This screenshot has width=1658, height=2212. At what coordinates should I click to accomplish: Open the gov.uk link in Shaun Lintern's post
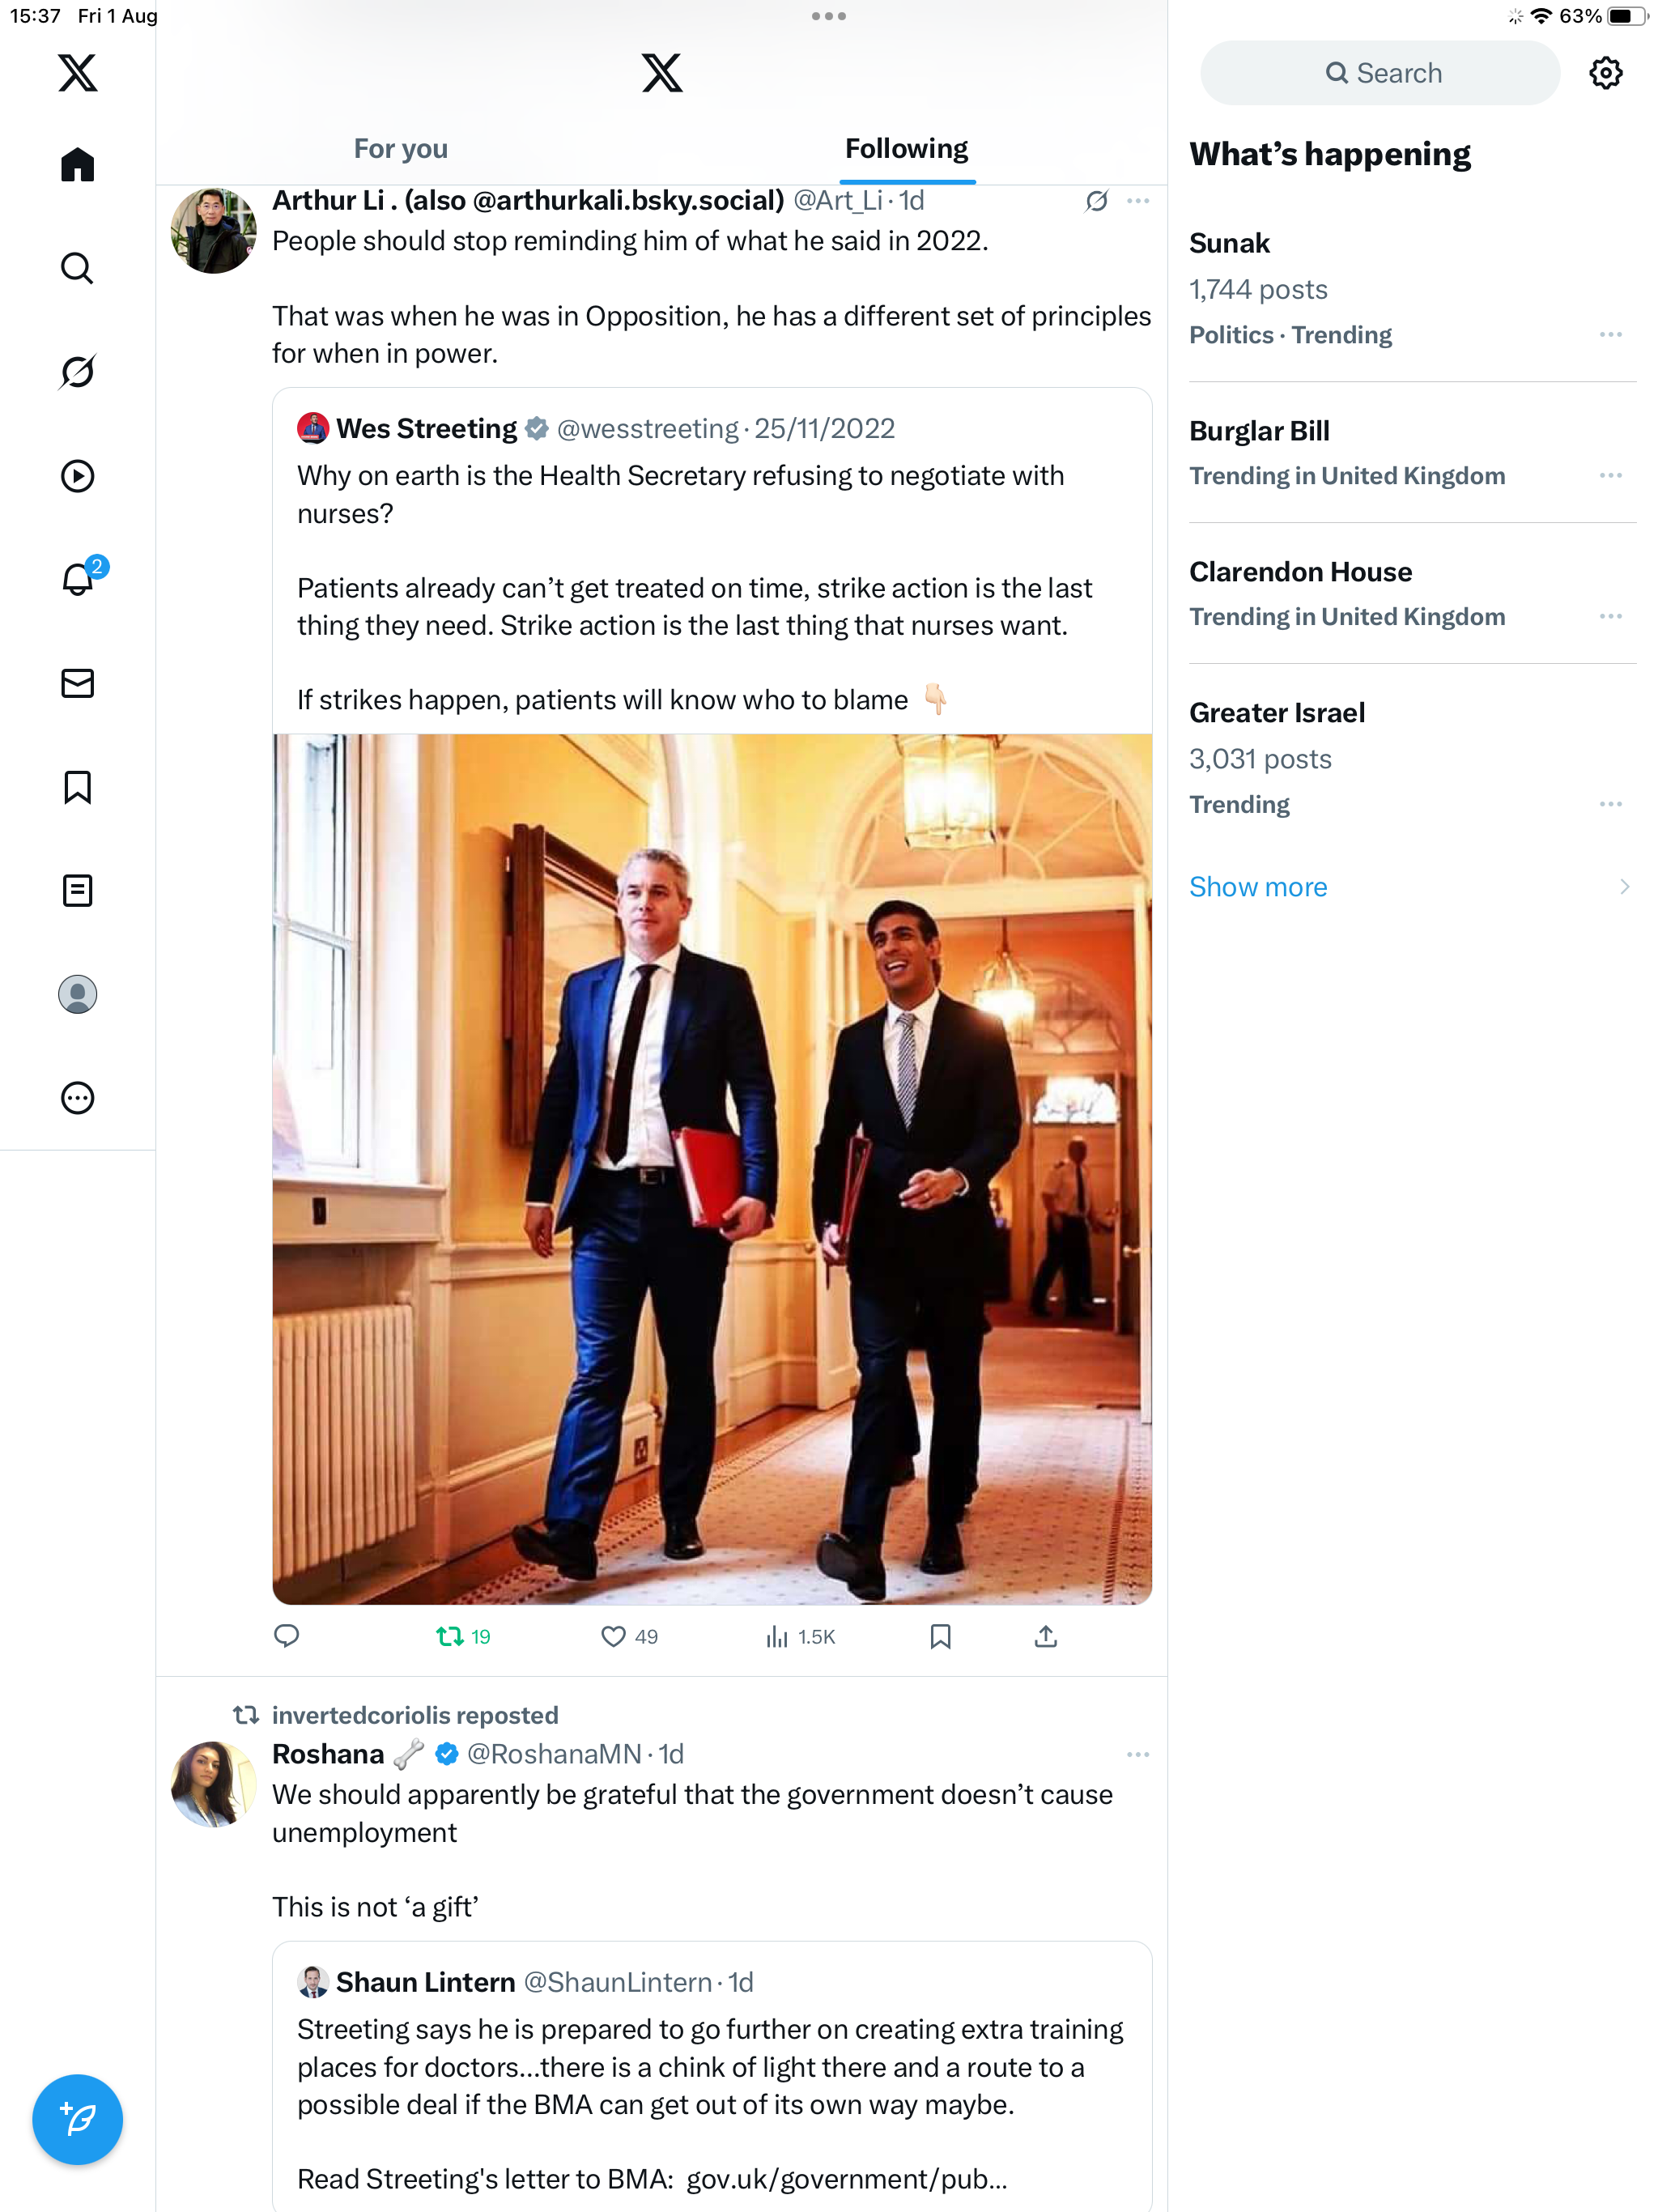tap(846, 2179)
